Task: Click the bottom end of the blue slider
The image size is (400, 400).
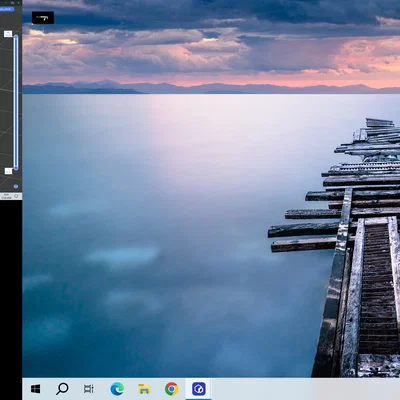Action: (16, 168)
